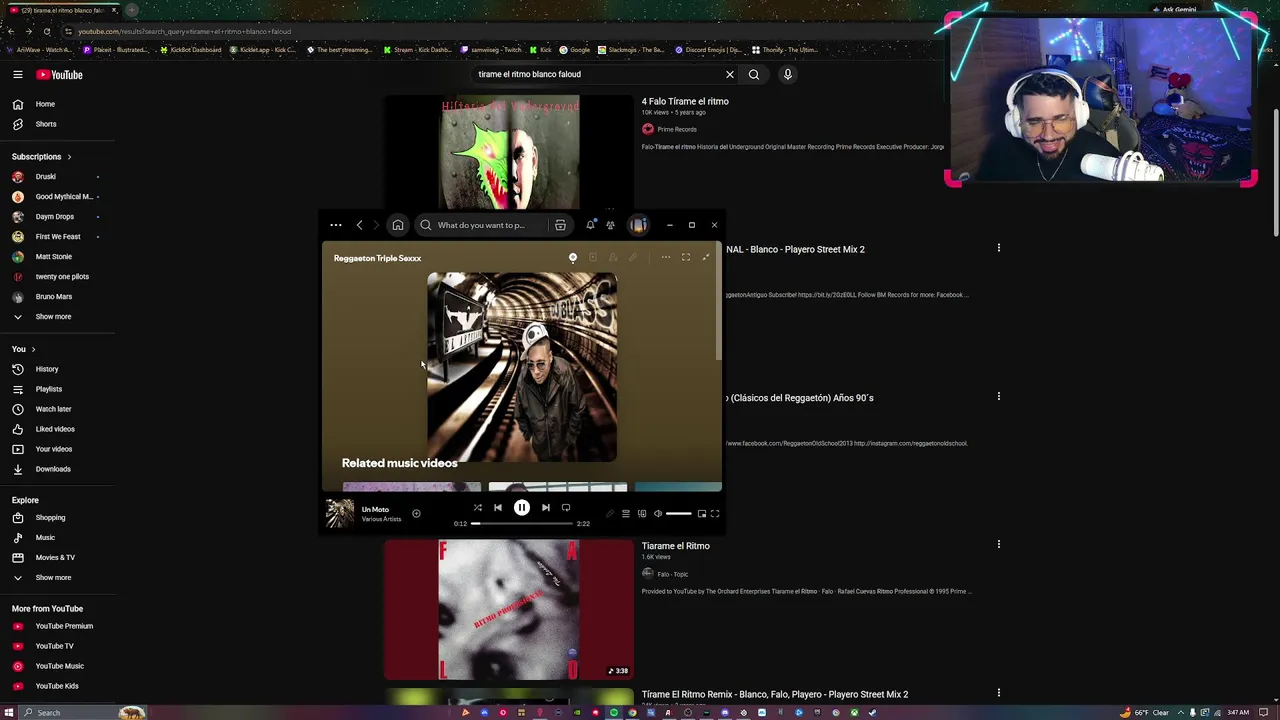Image resolution: width=1280 pixels, height=720 pixels.
Task: Open the You section chevron
Action: coord(33,350)
